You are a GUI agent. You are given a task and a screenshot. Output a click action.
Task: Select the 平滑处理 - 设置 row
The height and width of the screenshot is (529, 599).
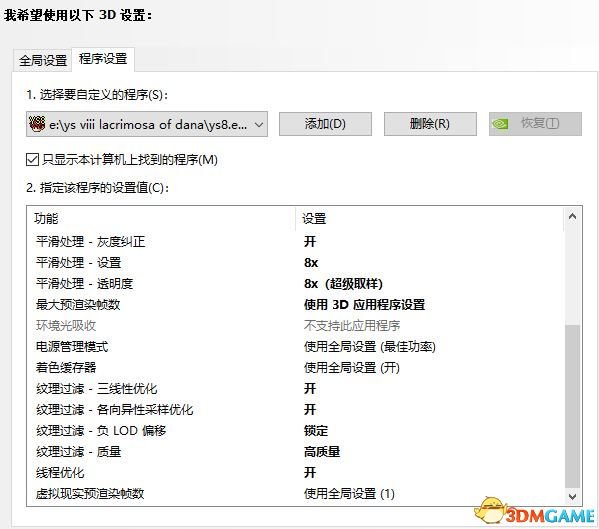coord(296,263)
